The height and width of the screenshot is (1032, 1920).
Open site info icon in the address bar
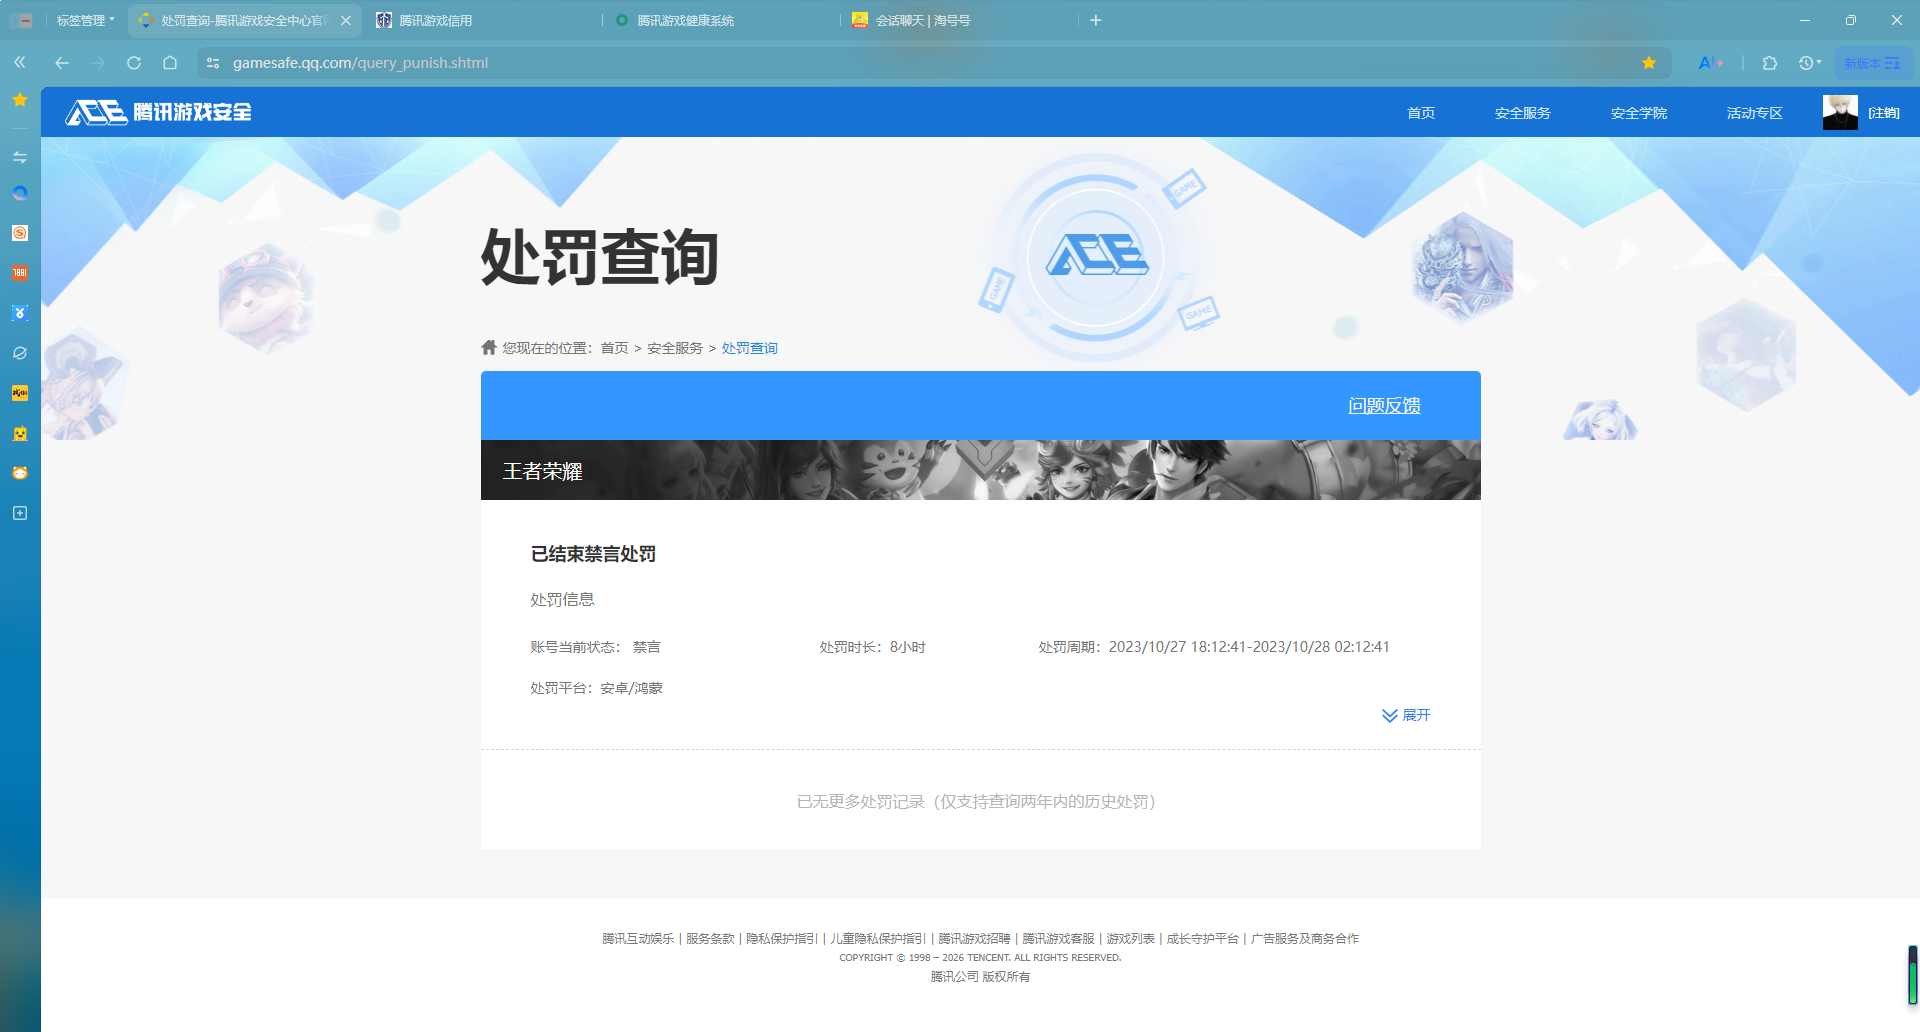click(213, 63)
